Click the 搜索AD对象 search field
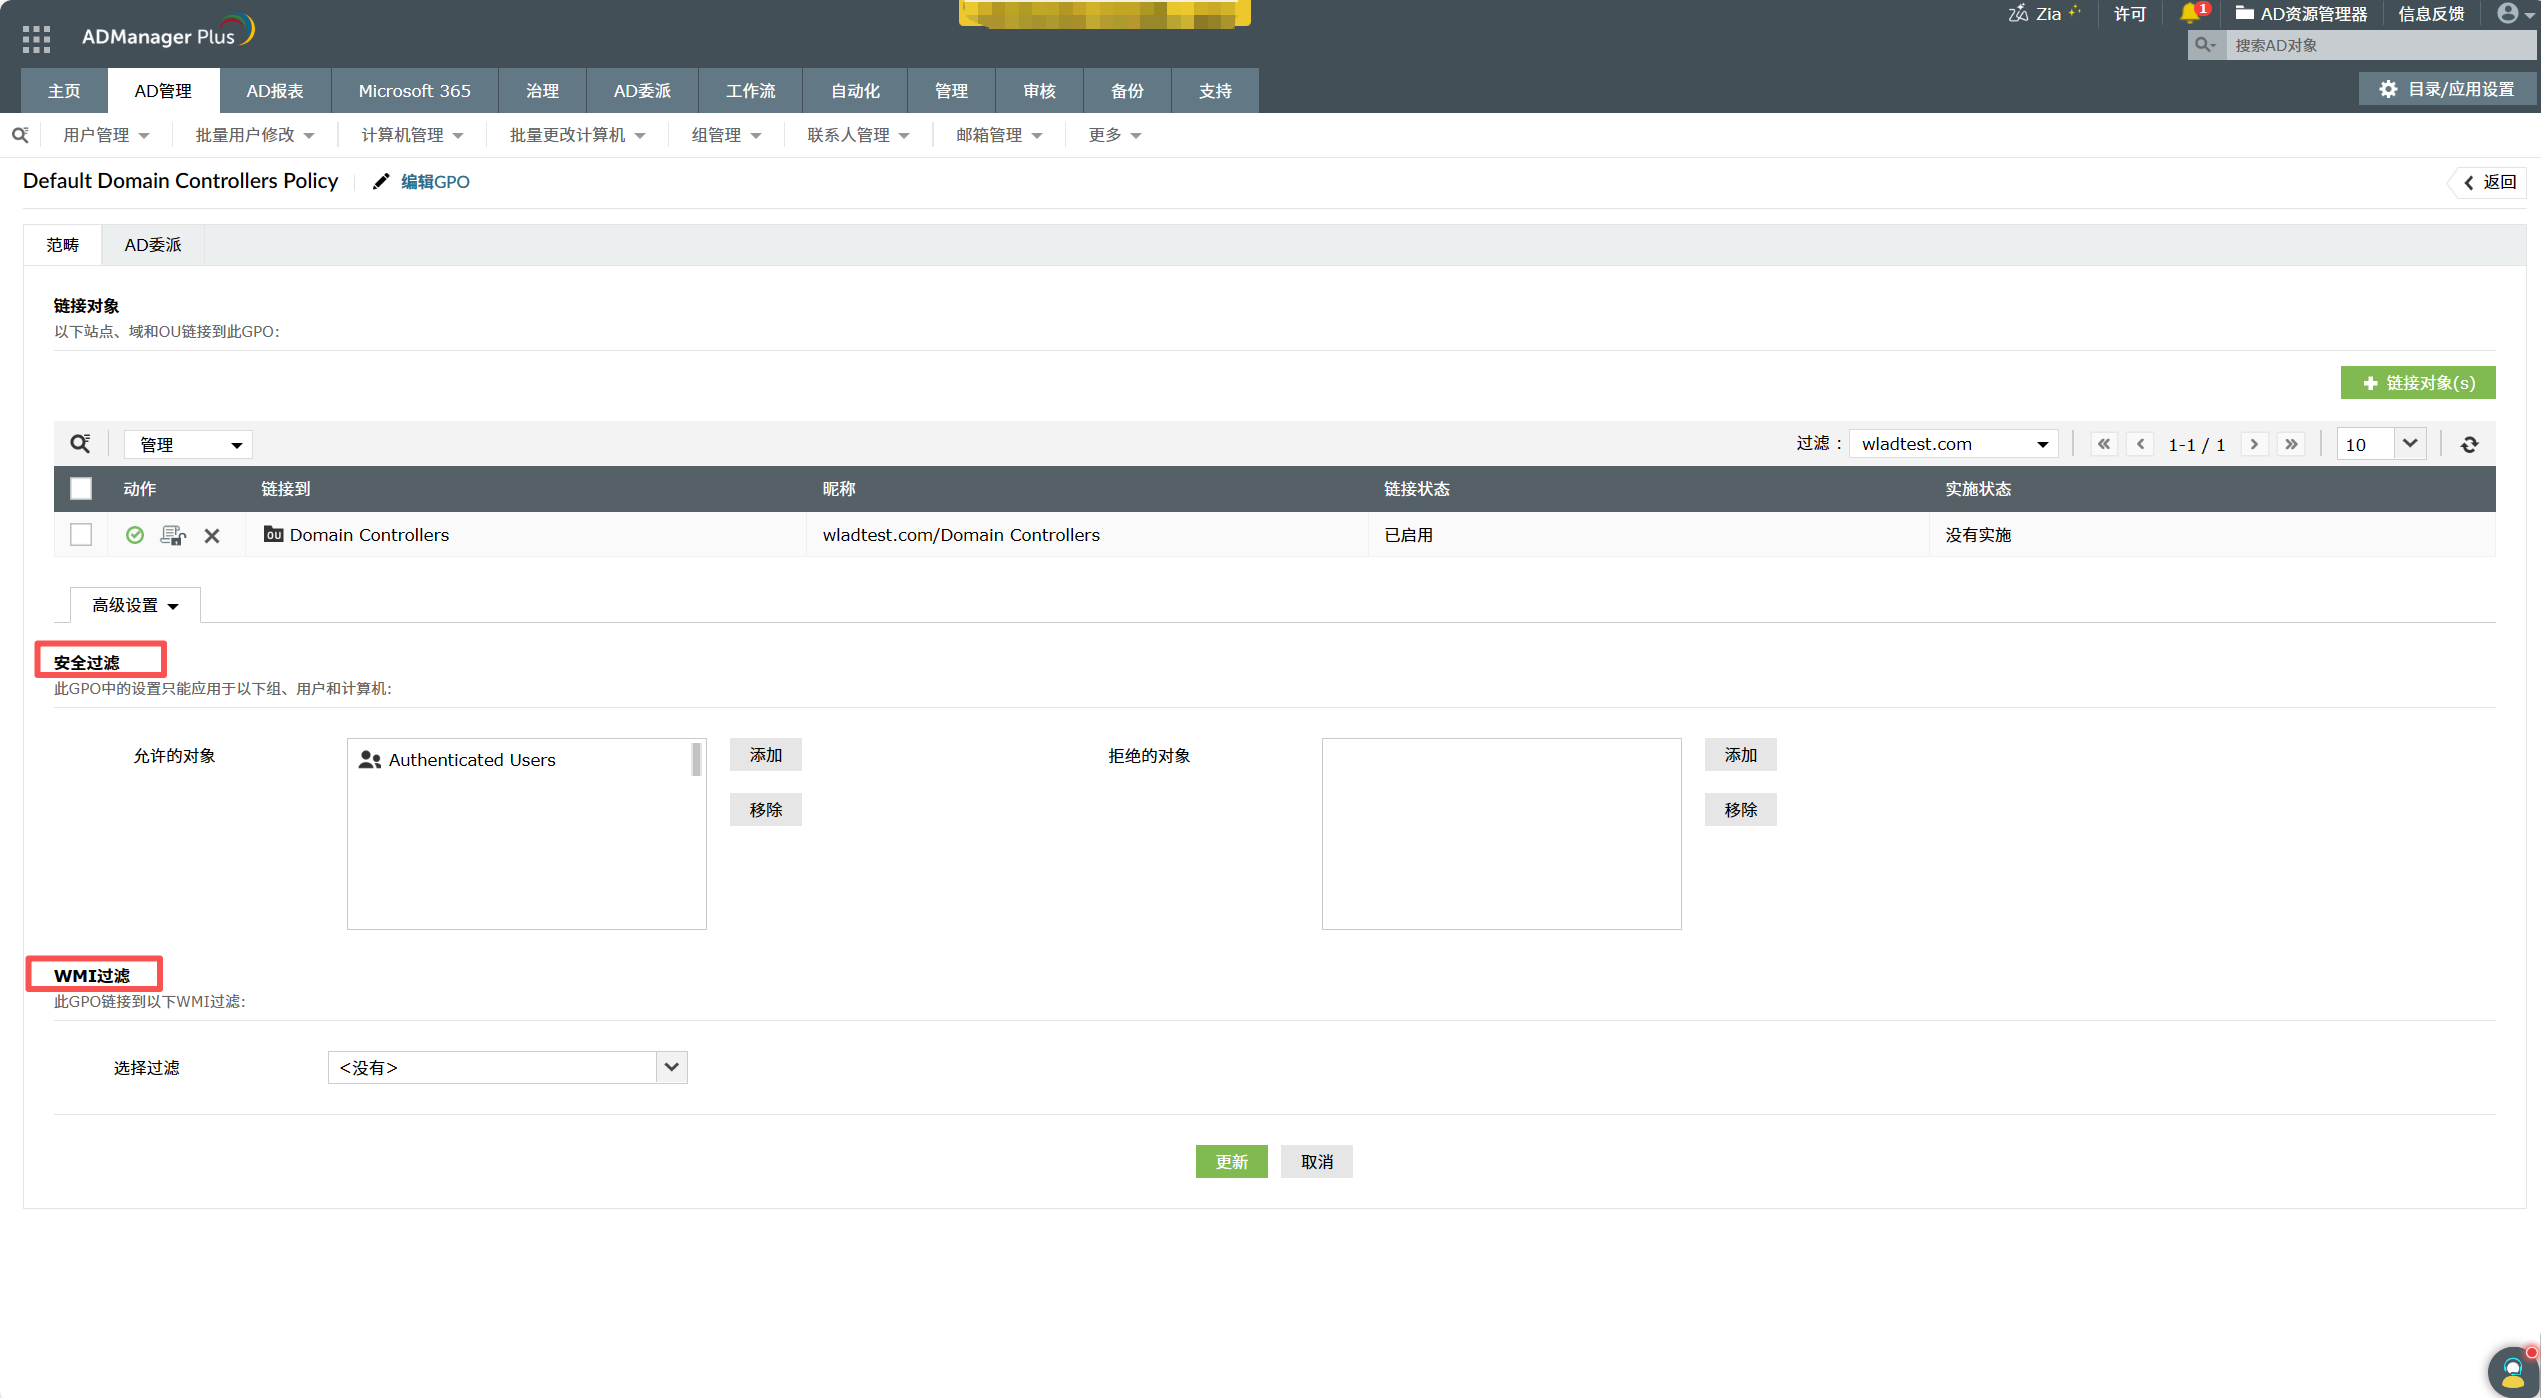The image size is (2541, 1398). click(x=2380, y=45)
